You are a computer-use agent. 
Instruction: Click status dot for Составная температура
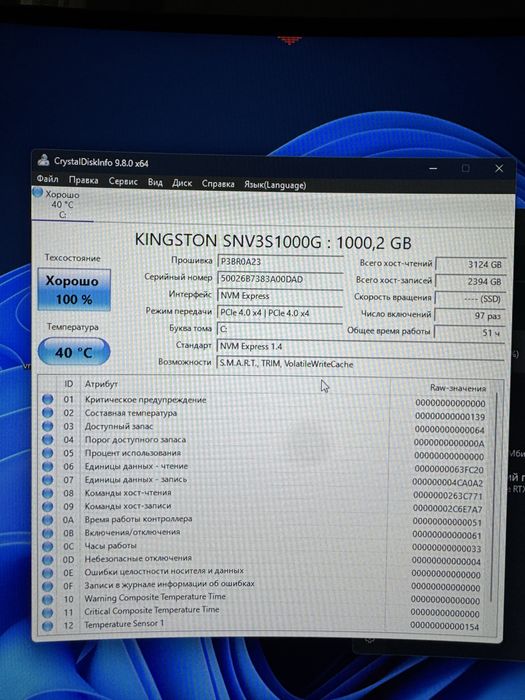pyautogui.click(x=48, y=412)
